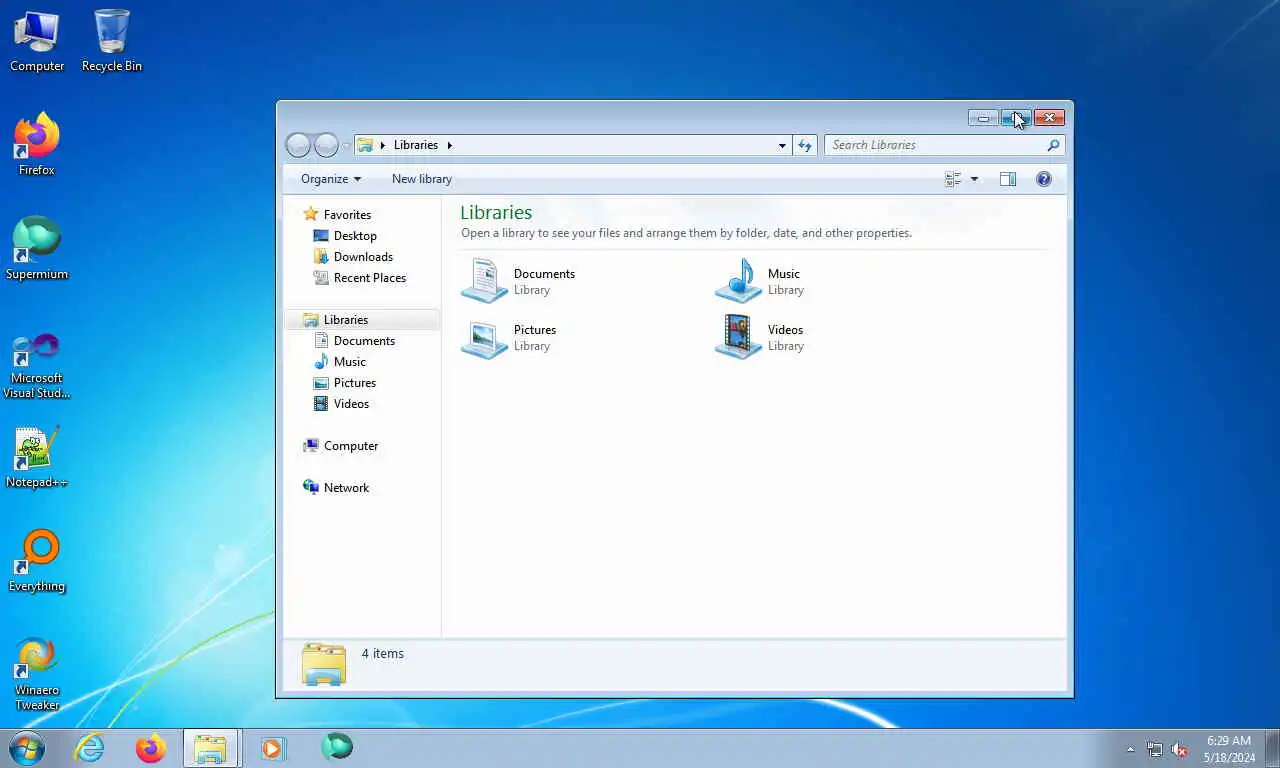This screenshot has width=1280, height=768.
Task: Launch Internet Explorer from taskbar
Action: (x=89, y=748)
